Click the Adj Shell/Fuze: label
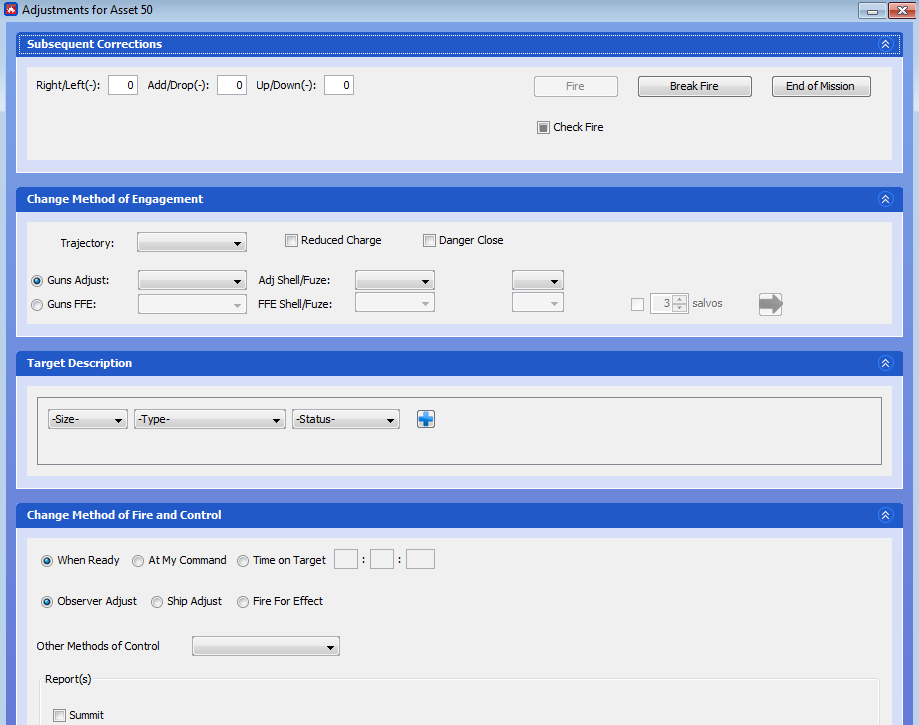The width and height of the screenshot is (919, 725). point(294,280)
